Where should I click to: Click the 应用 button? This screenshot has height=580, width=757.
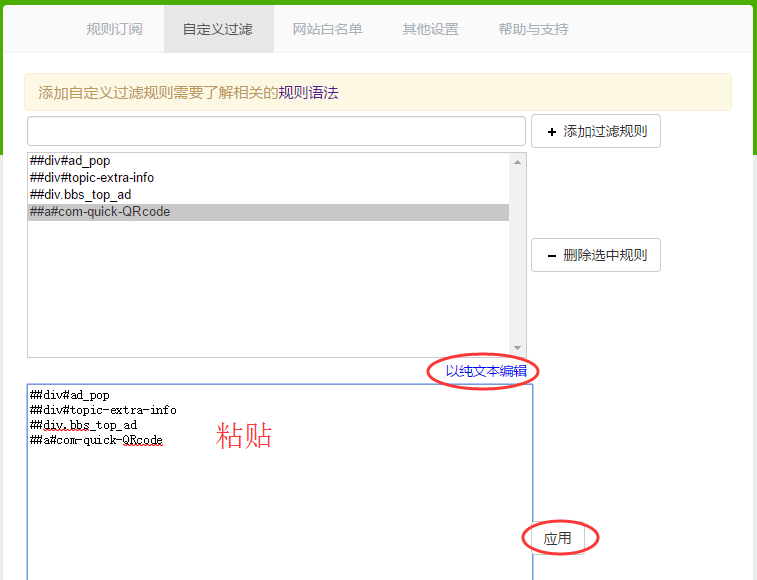[558, 538]
